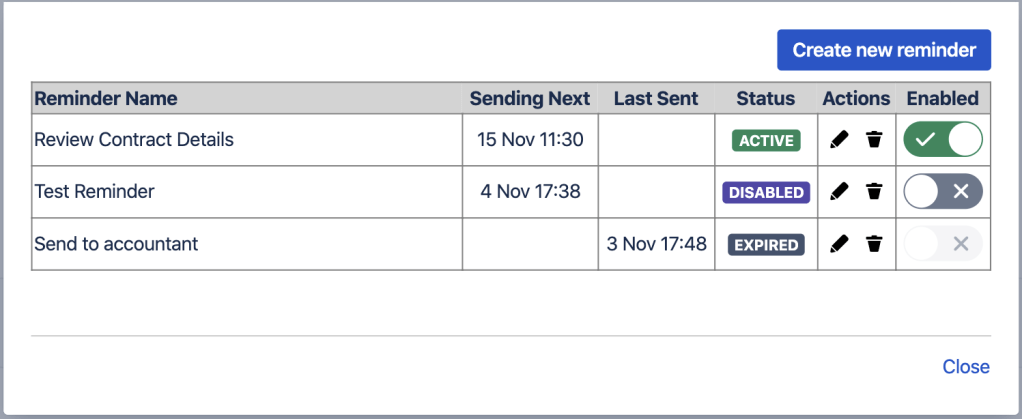This screenshot has height=419, width=1022.
Task: Click Create new reminder button
Action: 884,50
